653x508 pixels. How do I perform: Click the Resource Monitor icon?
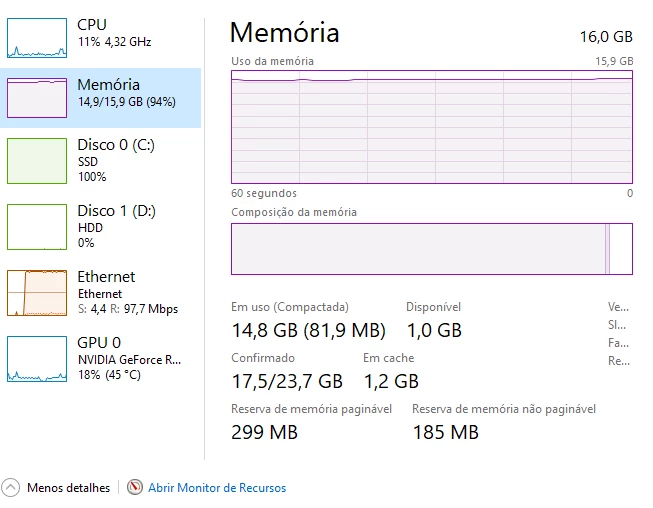point(135,488)
